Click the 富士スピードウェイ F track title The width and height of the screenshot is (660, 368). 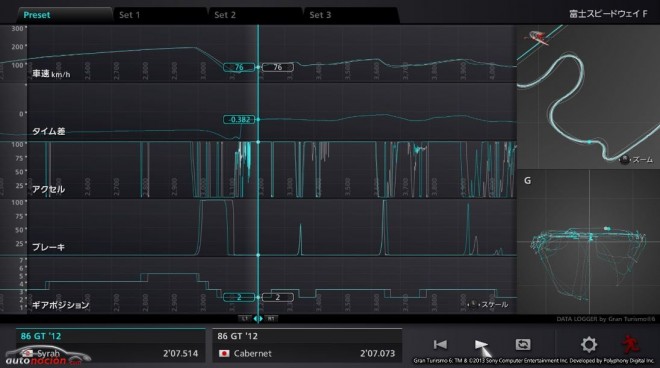point(608,14)
